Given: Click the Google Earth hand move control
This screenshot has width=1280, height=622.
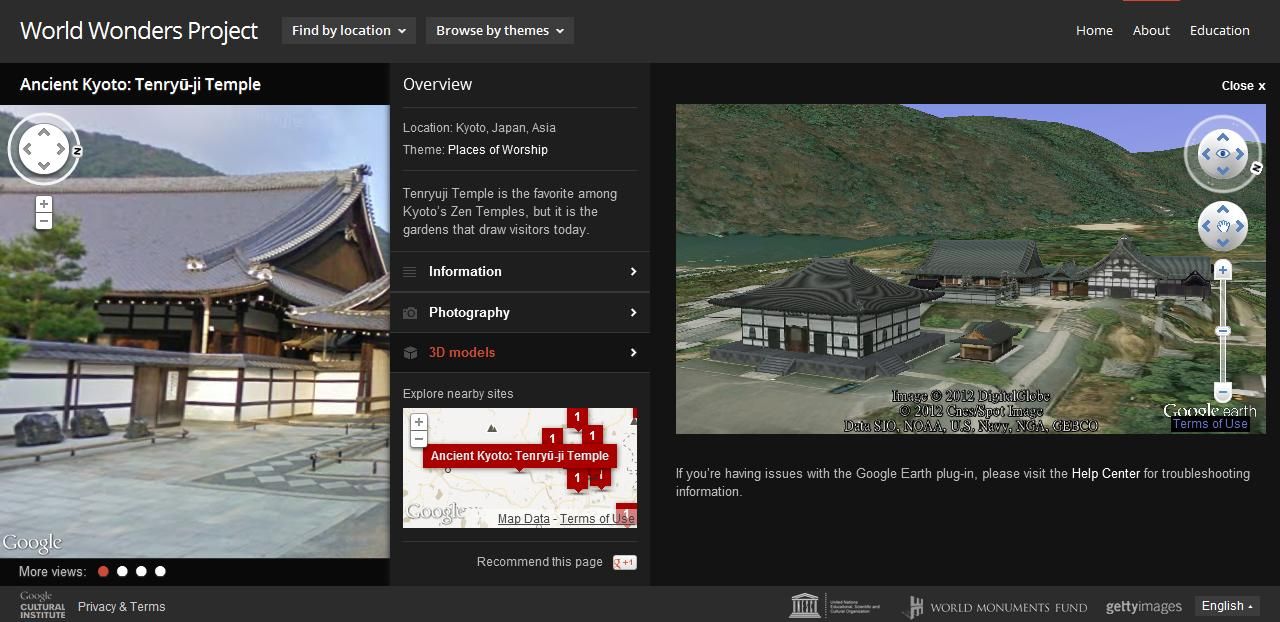Looking at the screenshot, I should (1222, 227).
